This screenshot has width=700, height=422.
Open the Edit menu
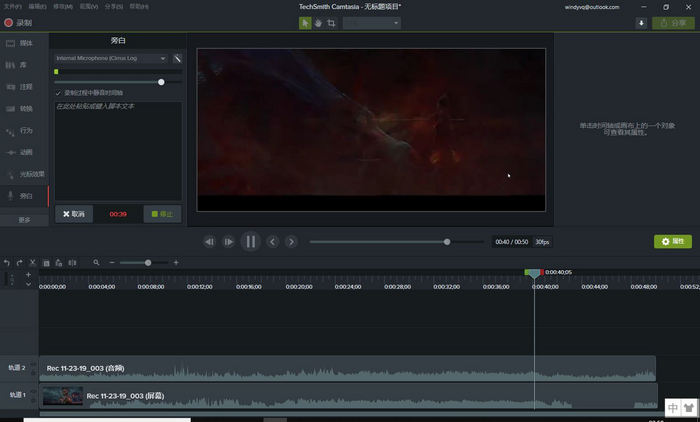[38, 7]
